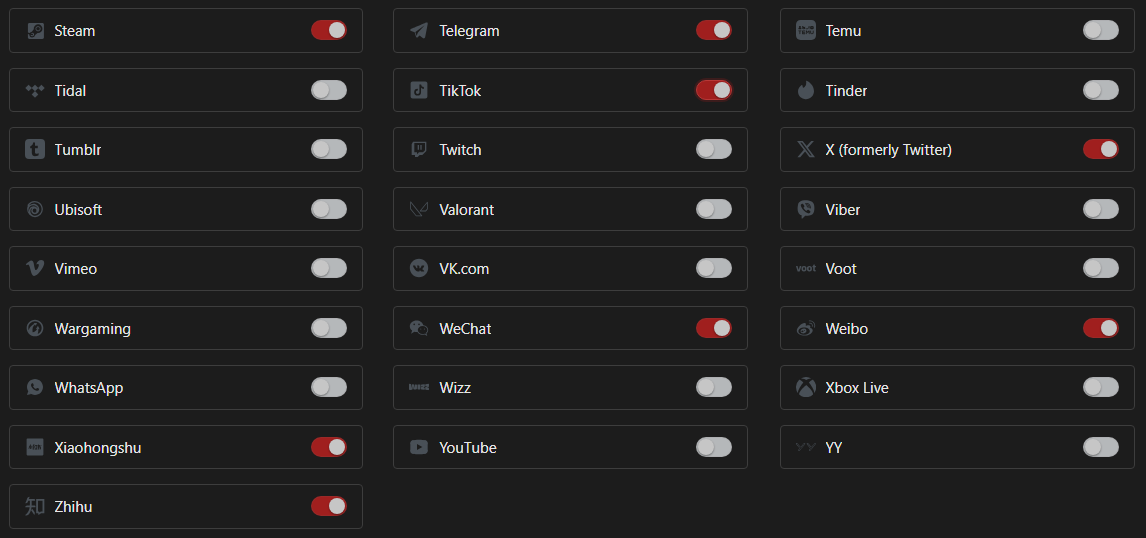Click the Telegram paper plane icon
The height and width of the screenshot is (538, 1146).
pos(419,31)
